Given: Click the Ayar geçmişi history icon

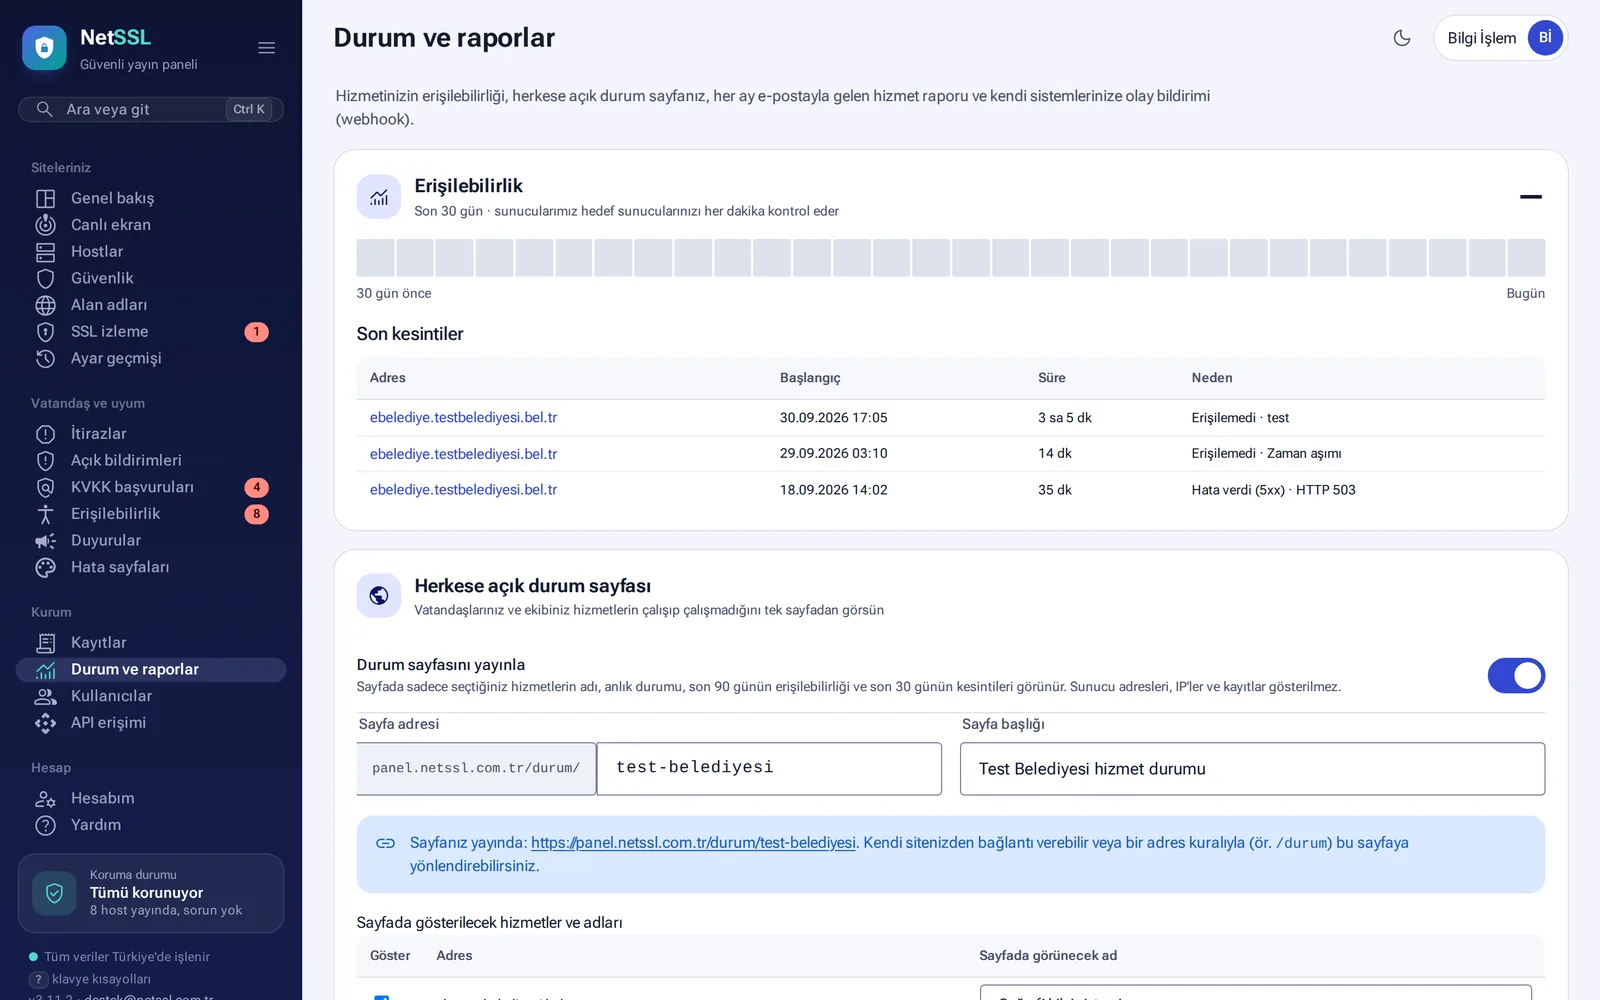Looking at the screenshot, I should pos(46,358).
